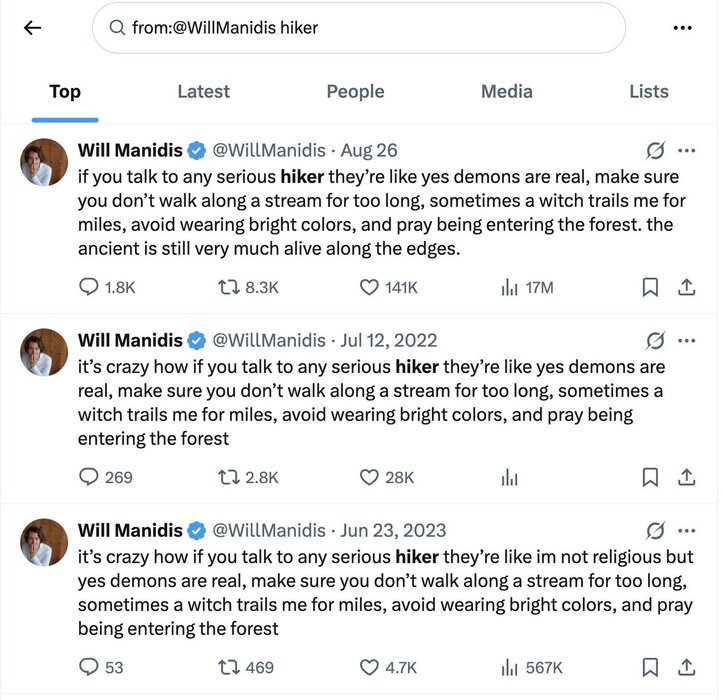This screenshot has height=700, width=723.
Task: Bookmark the Aug 26 tweet
Action: [650, 287]
